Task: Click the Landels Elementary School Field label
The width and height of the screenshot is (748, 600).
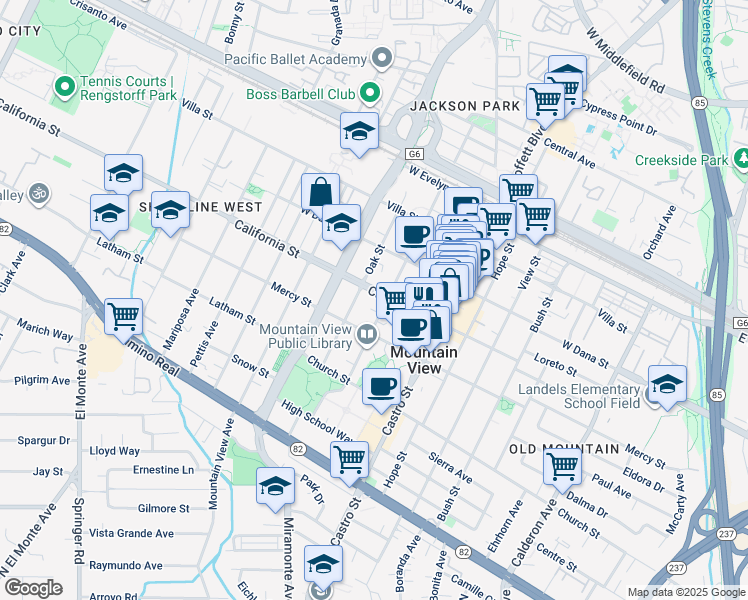Action: pyautogui.click(x=579, y=396)
